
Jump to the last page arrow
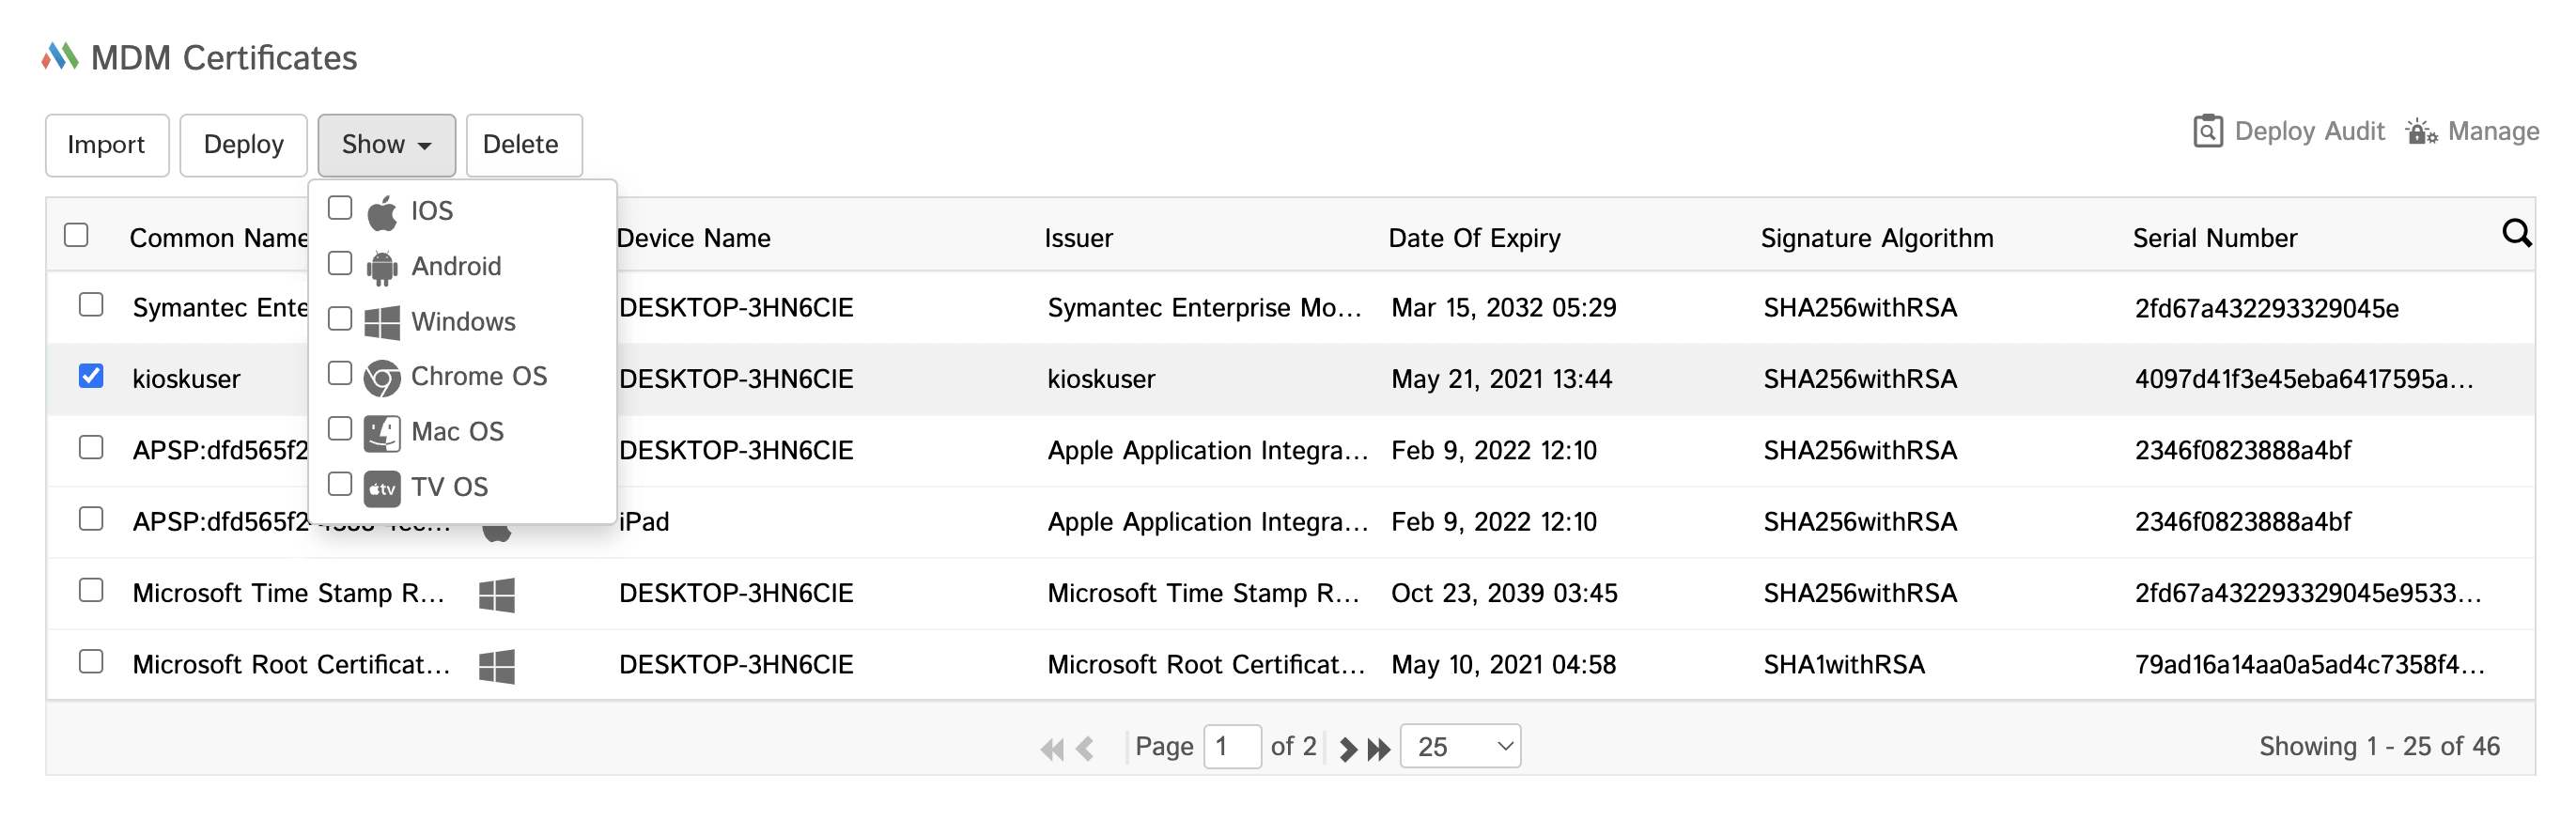(x=1379, y=748)
